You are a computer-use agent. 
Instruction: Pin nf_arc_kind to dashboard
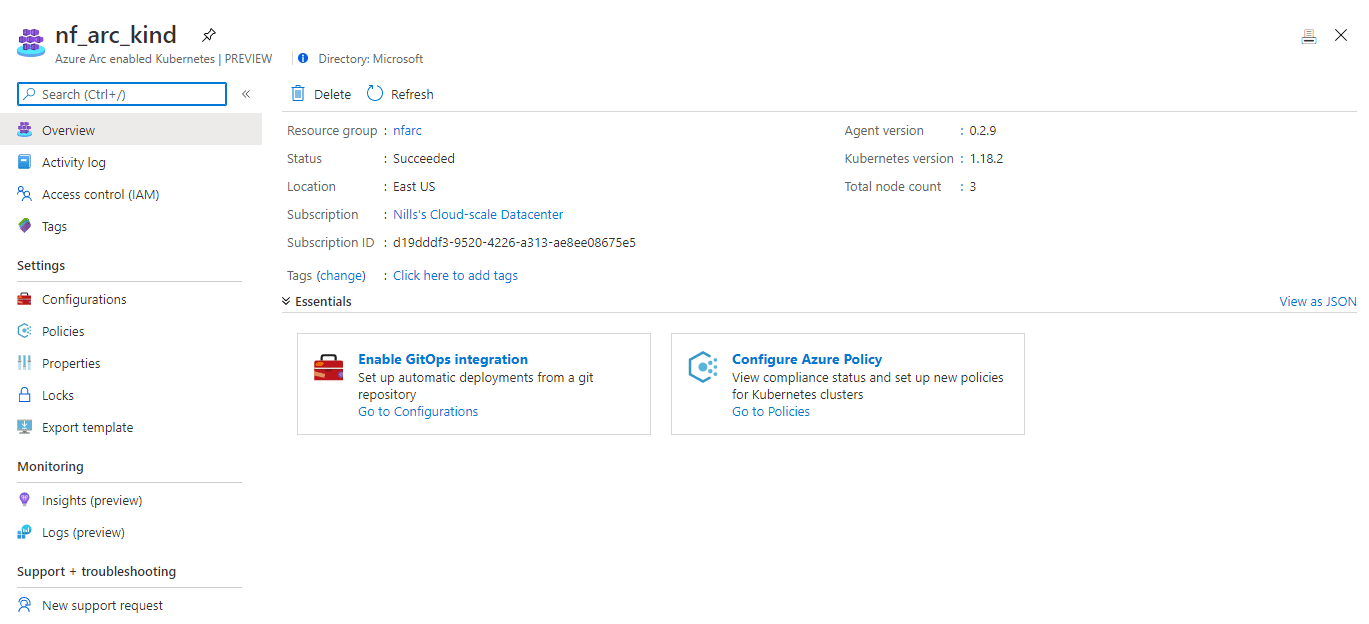208,33
